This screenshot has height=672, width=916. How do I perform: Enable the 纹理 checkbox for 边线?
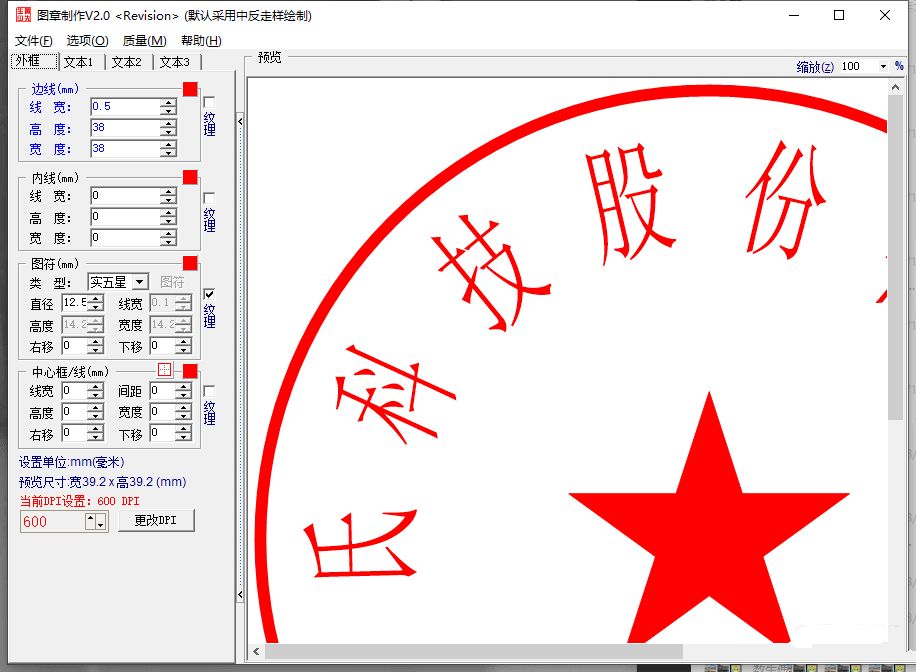click(x=209, y=102)
